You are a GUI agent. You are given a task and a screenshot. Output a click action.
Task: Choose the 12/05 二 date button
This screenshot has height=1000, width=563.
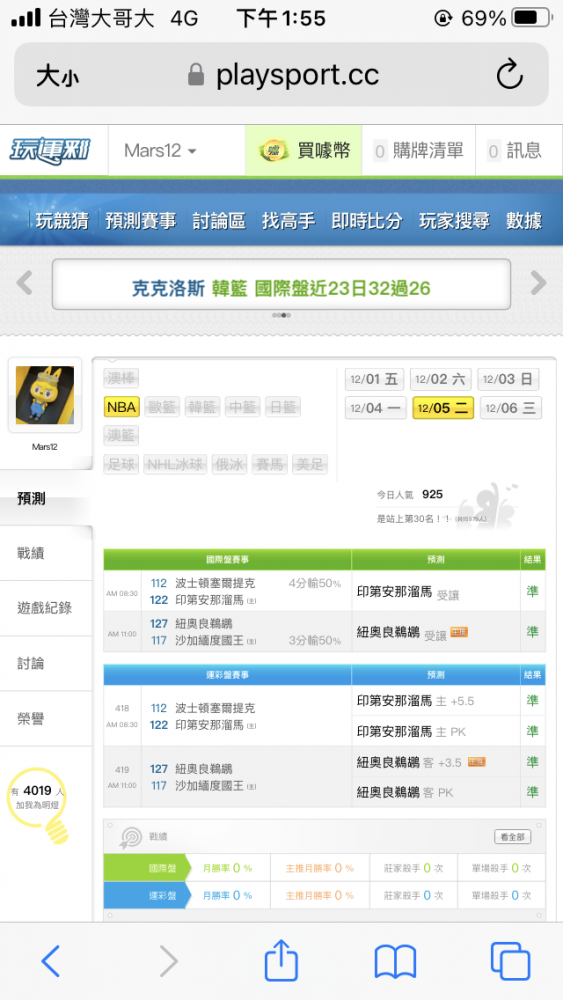pyautogui.click(x=443, y=408)
